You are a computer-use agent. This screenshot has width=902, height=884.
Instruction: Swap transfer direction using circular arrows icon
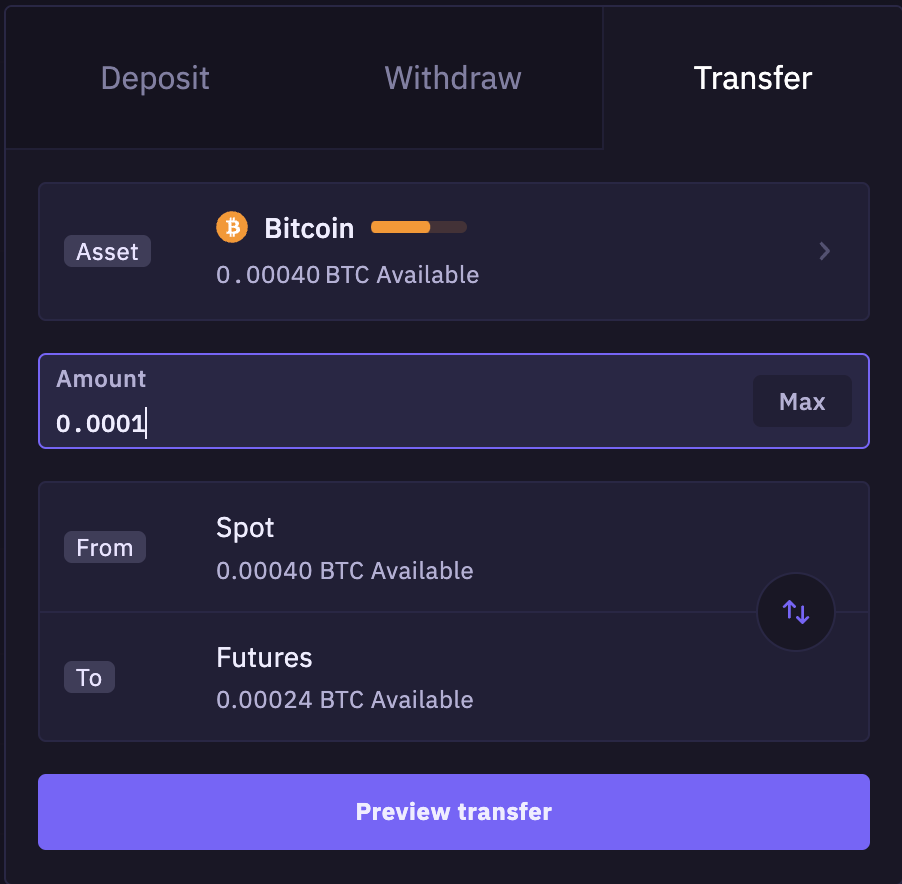795,611
